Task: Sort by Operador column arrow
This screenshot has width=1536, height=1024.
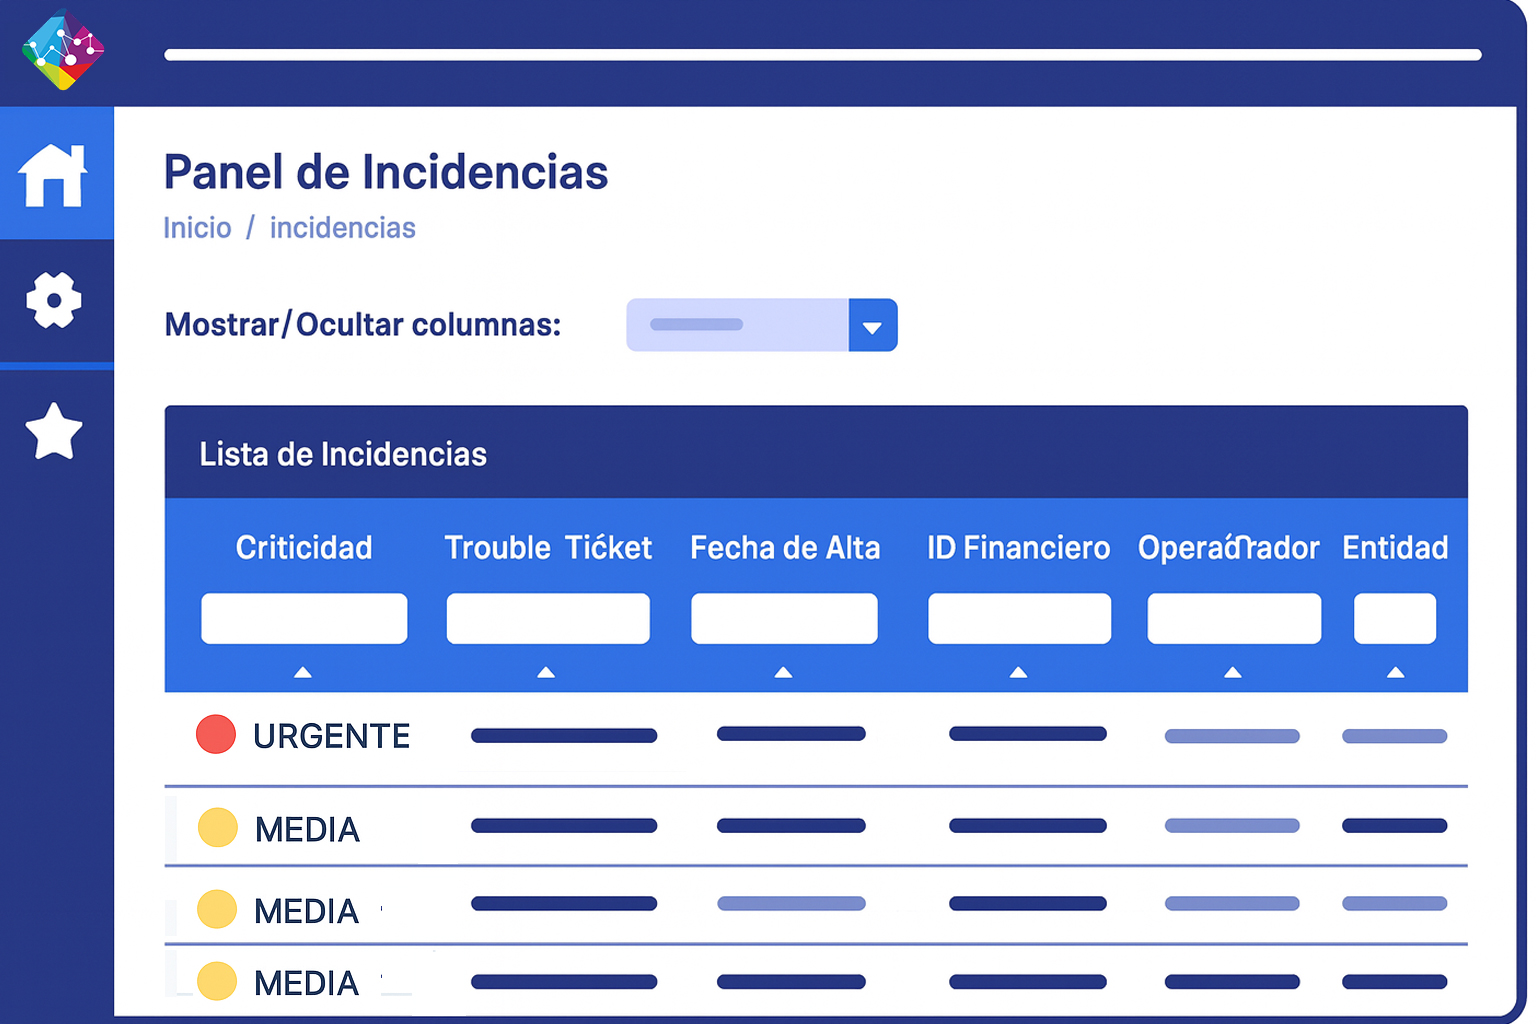Action: pyautogui.click(x=1233, y=672)
